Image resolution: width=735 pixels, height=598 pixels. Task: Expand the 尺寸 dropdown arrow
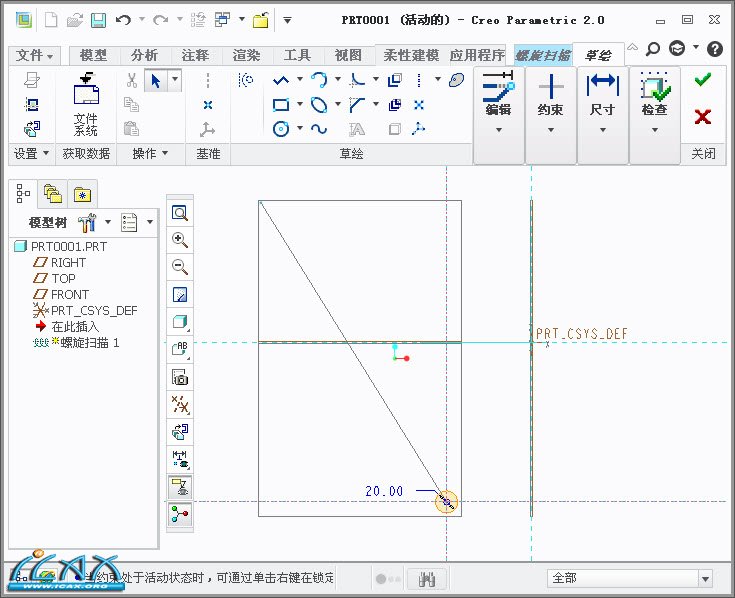tap(603, 130)
